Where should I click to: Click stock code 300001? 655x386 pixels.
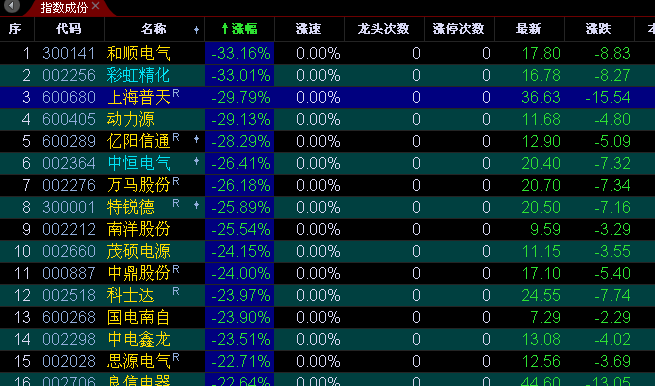69,207
